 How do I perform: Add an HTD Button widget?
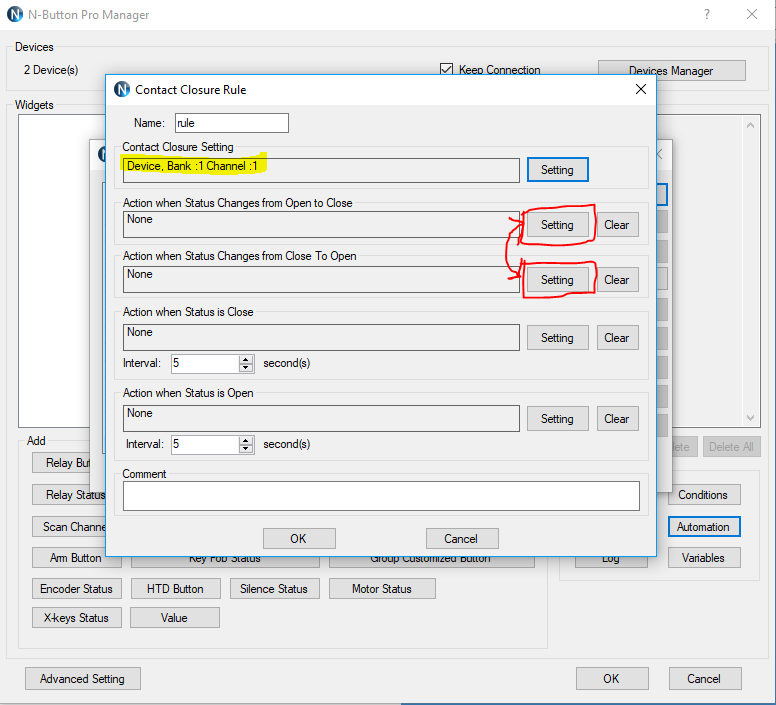(x=176, y=589)
